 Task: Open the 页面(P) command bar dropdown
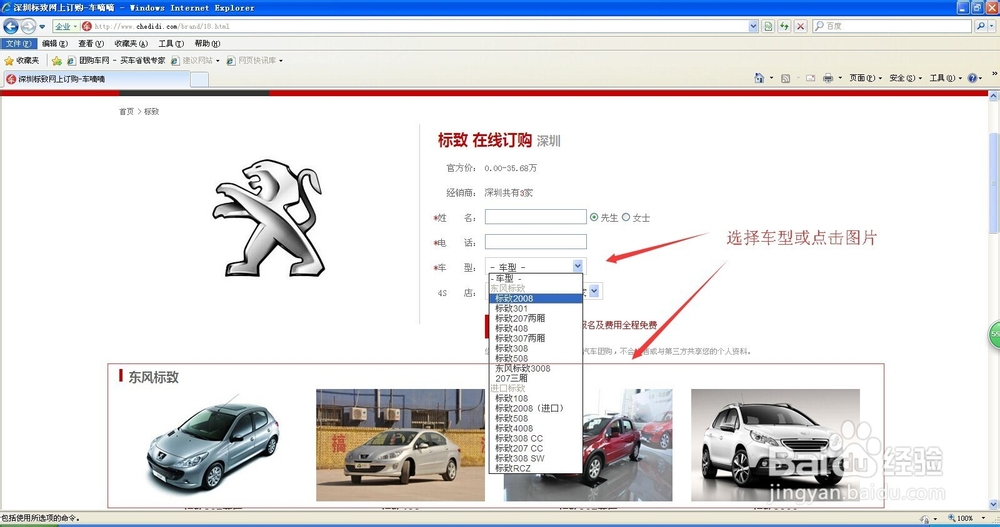(865, 78)
